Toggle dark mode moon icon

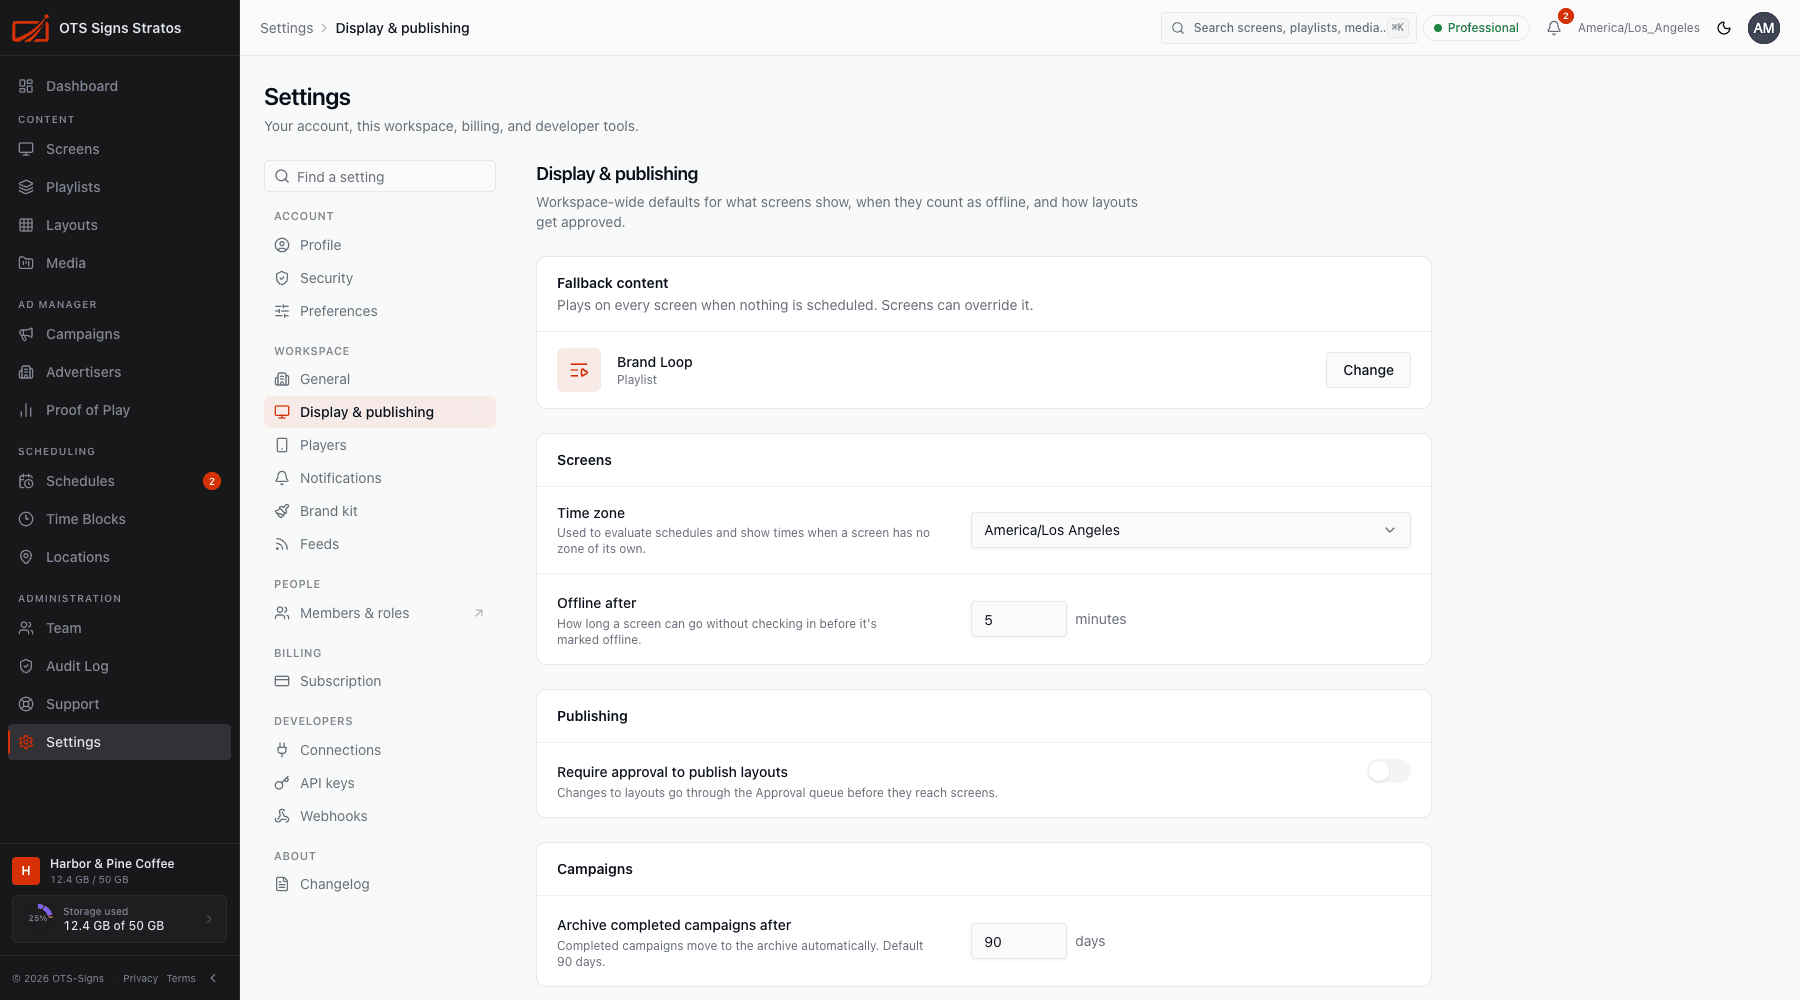1724,28
